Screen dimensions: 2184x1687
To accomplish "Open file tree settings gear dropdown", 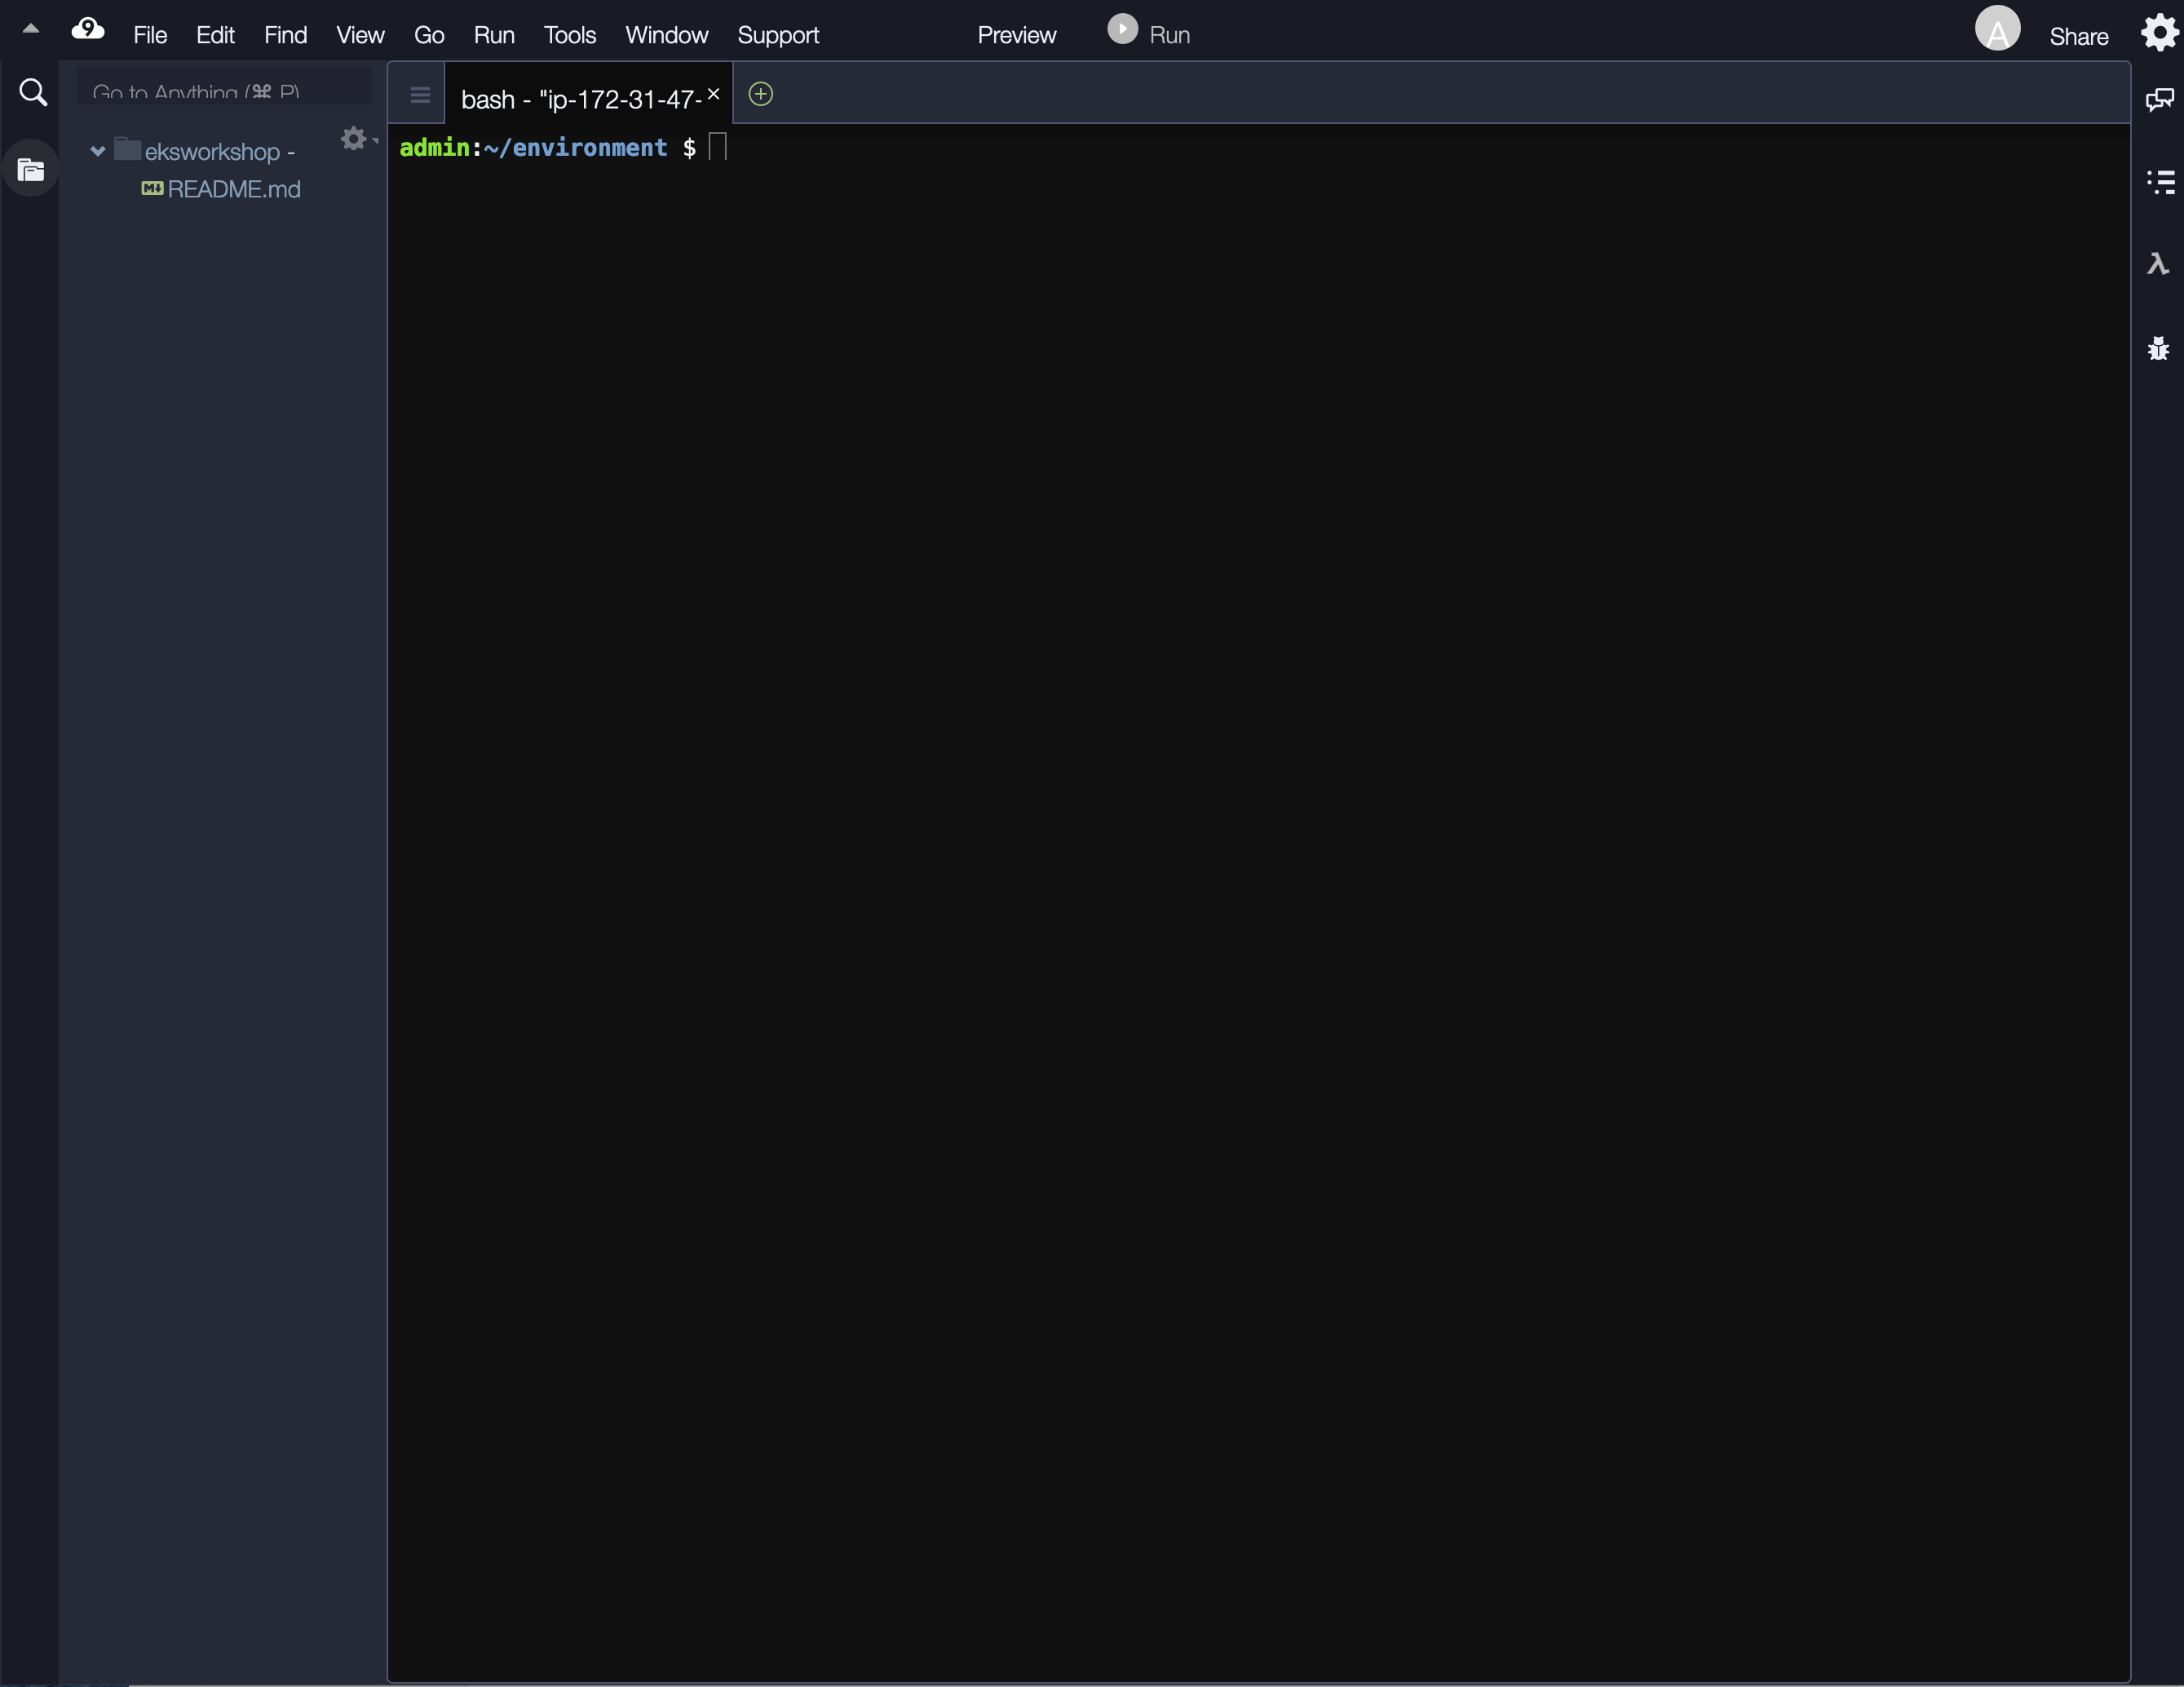I will 356,138.
